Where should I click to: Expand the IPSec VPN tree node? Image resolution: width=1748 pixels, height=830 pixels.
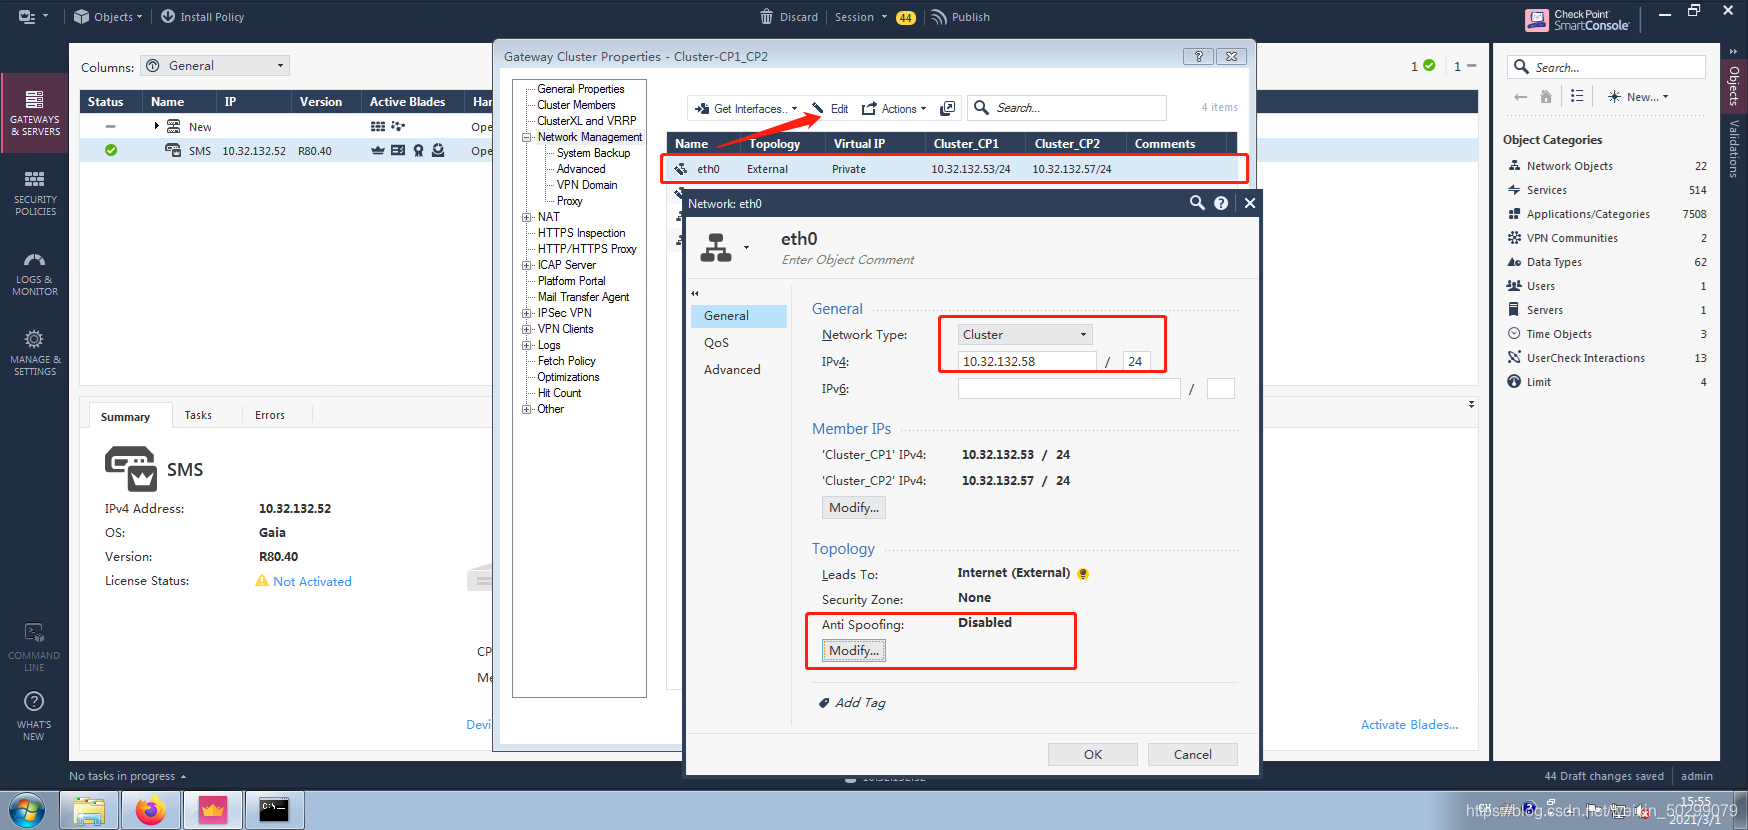(526, 313)
